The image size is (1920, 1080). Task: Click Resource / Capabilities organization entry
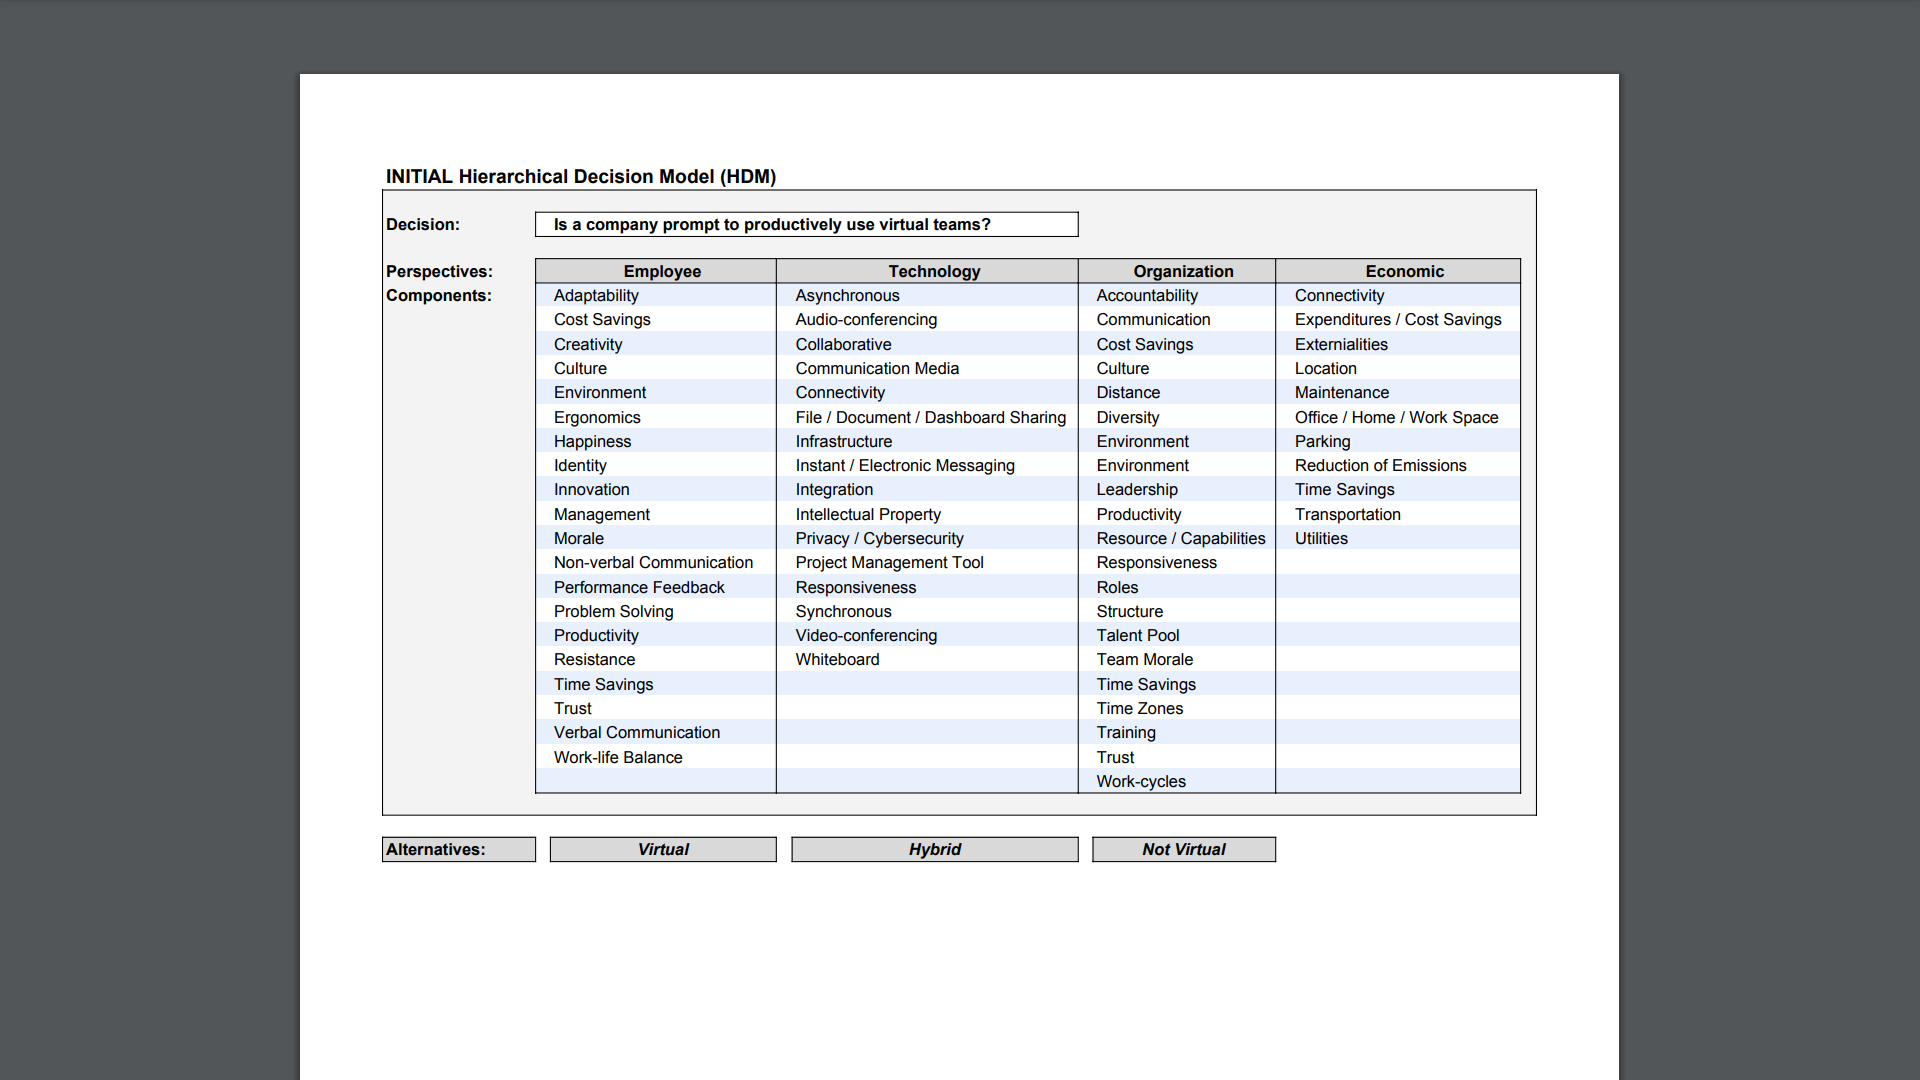1180,538
